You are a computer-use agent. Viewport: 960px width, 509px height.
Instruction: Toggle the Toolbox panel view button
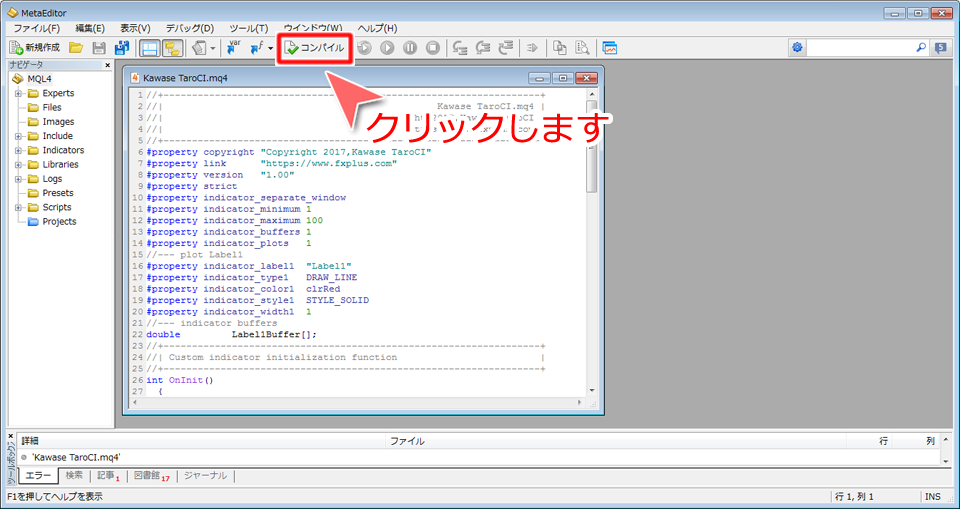tap(172, 47)
